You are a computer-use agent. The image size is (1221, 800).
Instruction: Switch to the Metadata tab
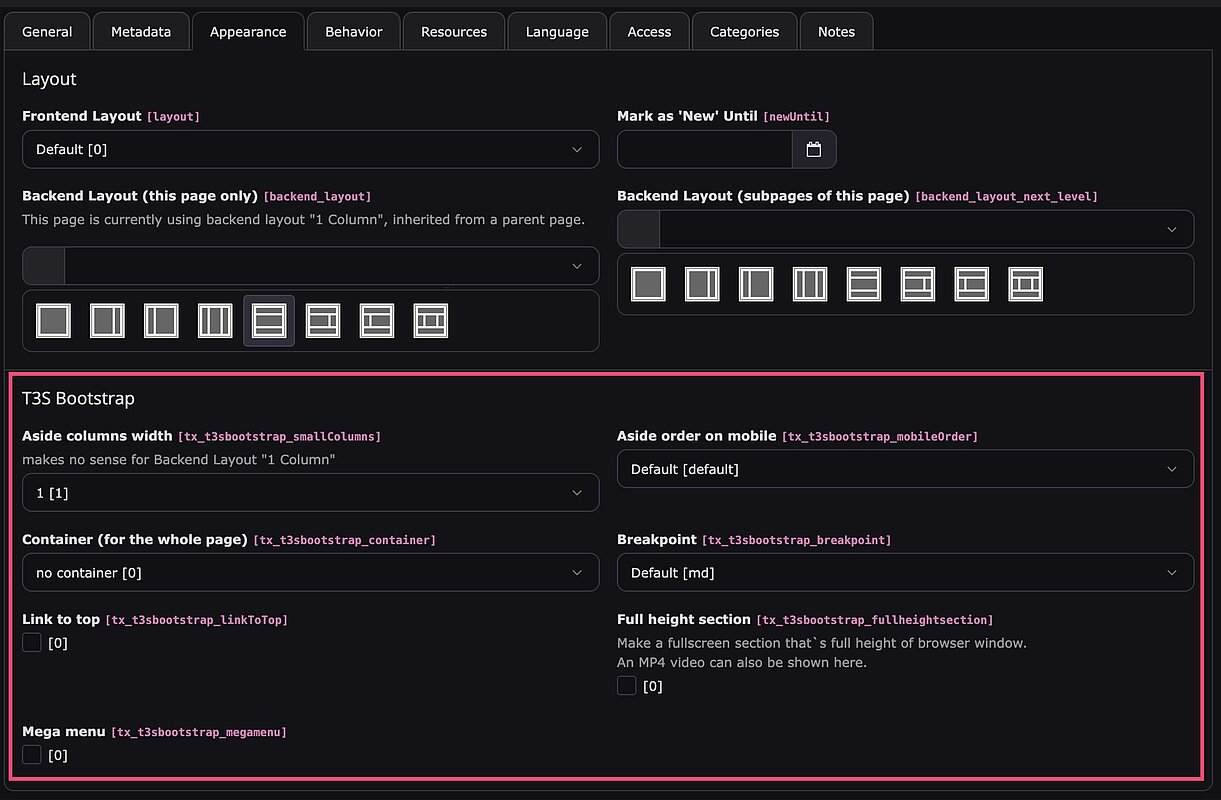click(141, 32)
